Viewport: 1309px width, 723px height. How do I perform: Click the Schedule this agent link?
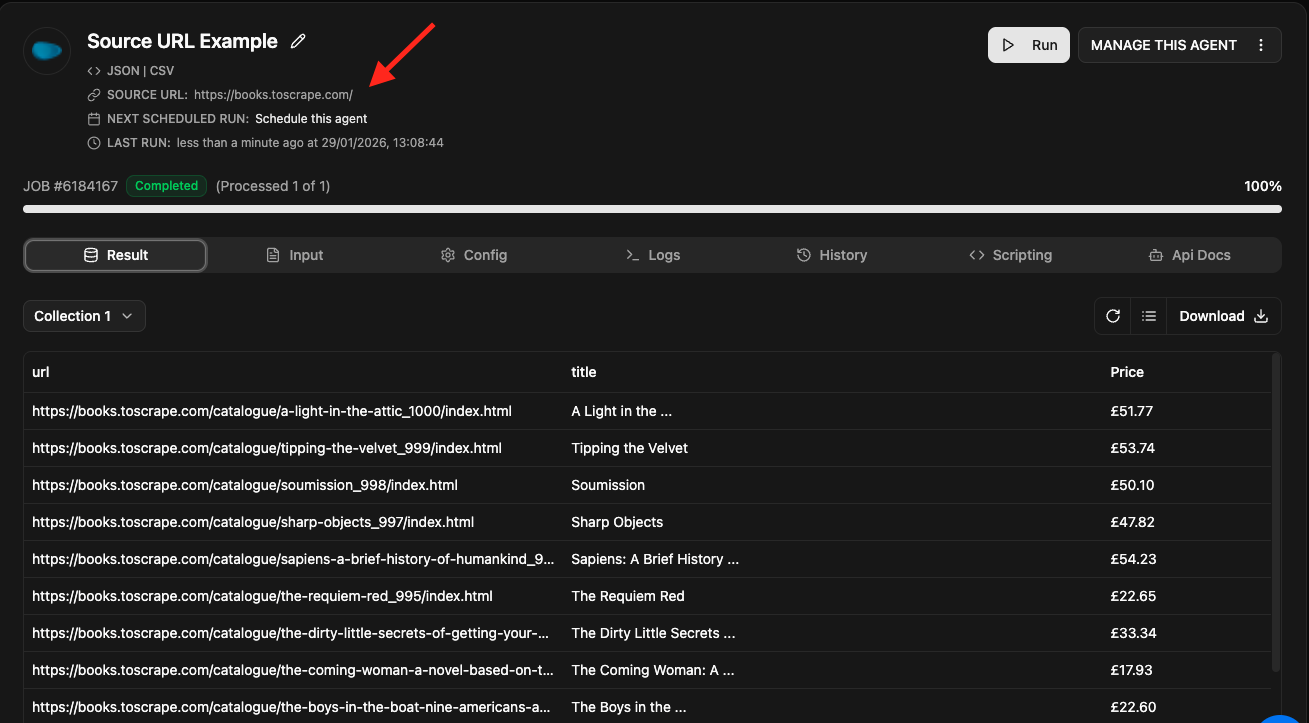point(311,119)
